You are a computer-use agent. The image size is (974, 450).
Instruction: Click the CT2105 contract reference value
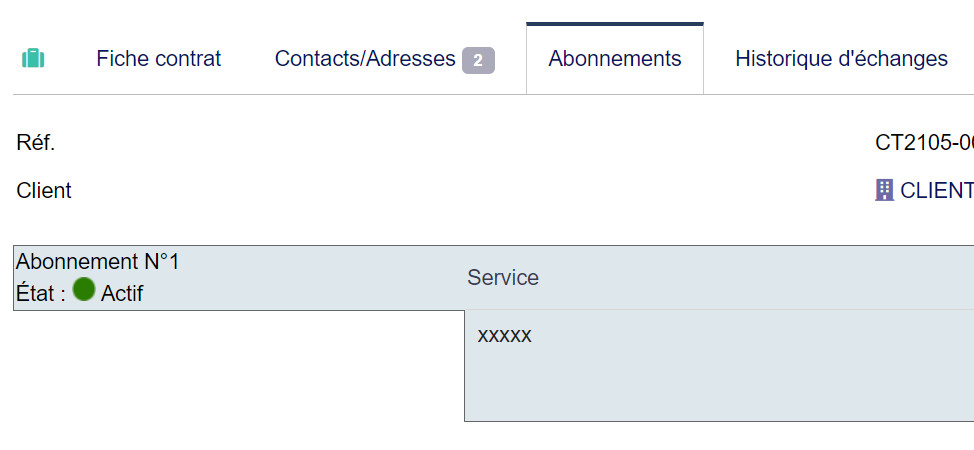[924, 143]
